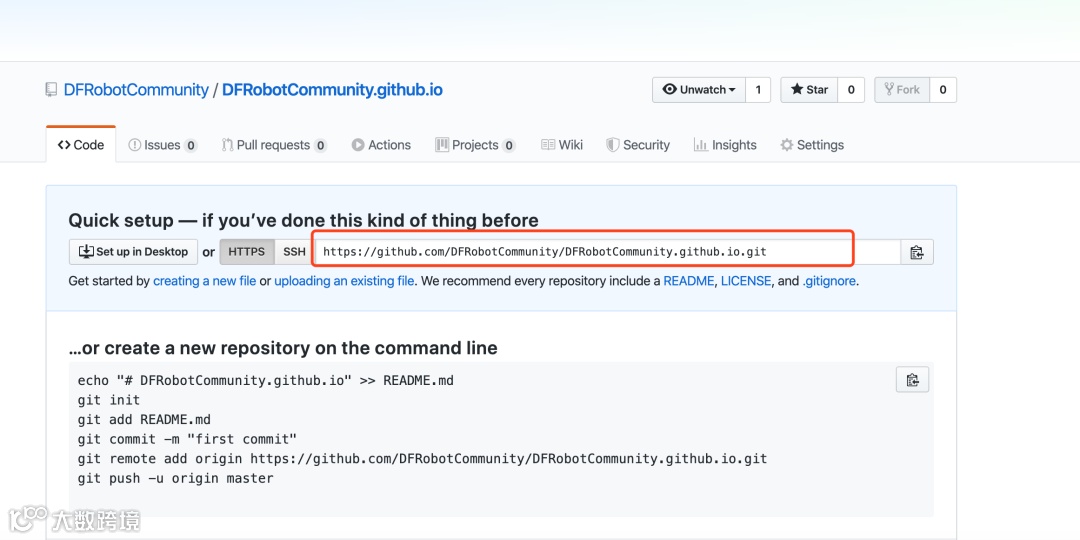1080x540 pixels.
Task: Click the Quick setup heading text
Action: 303,220
